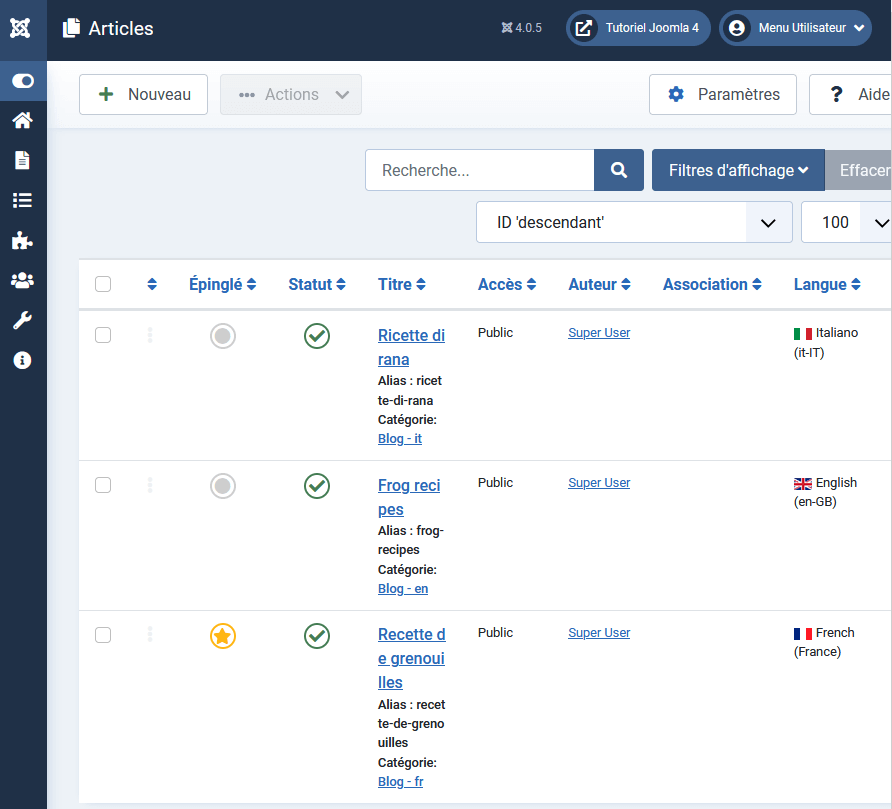Click the System wrench icon in sidebar
This screenshot has height=809, width=892.
[22, 320]
